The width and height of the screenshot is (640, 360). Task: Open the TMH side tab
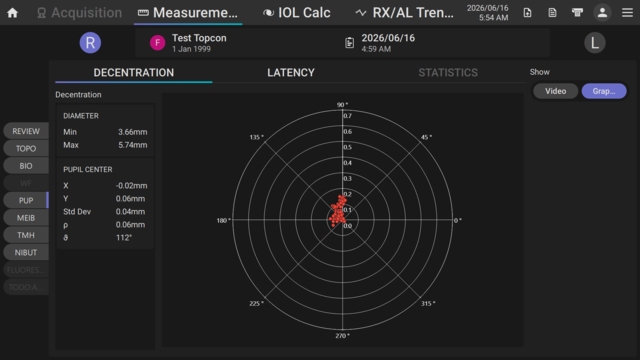(26, 235)
